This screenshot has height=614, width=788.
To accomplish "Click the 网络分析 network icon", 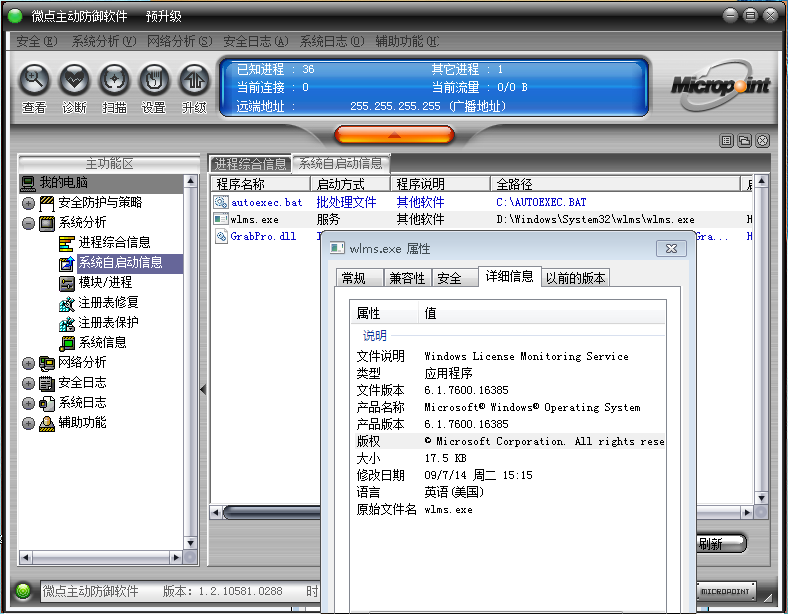I will [x=47, y=363].
